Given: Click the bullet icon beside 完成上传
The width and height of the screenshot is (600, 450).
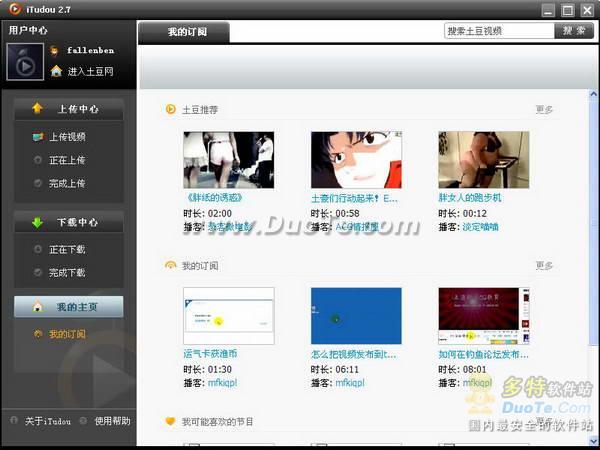Looking at the screenshot, I should [38, 183].
